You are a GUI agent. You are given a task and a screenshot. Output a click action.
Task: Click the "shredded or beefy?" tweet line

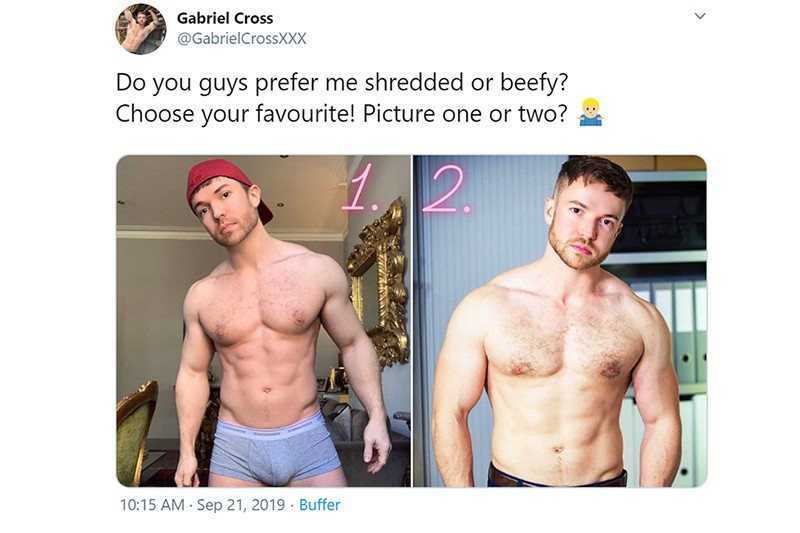click(x=341, y=82)
